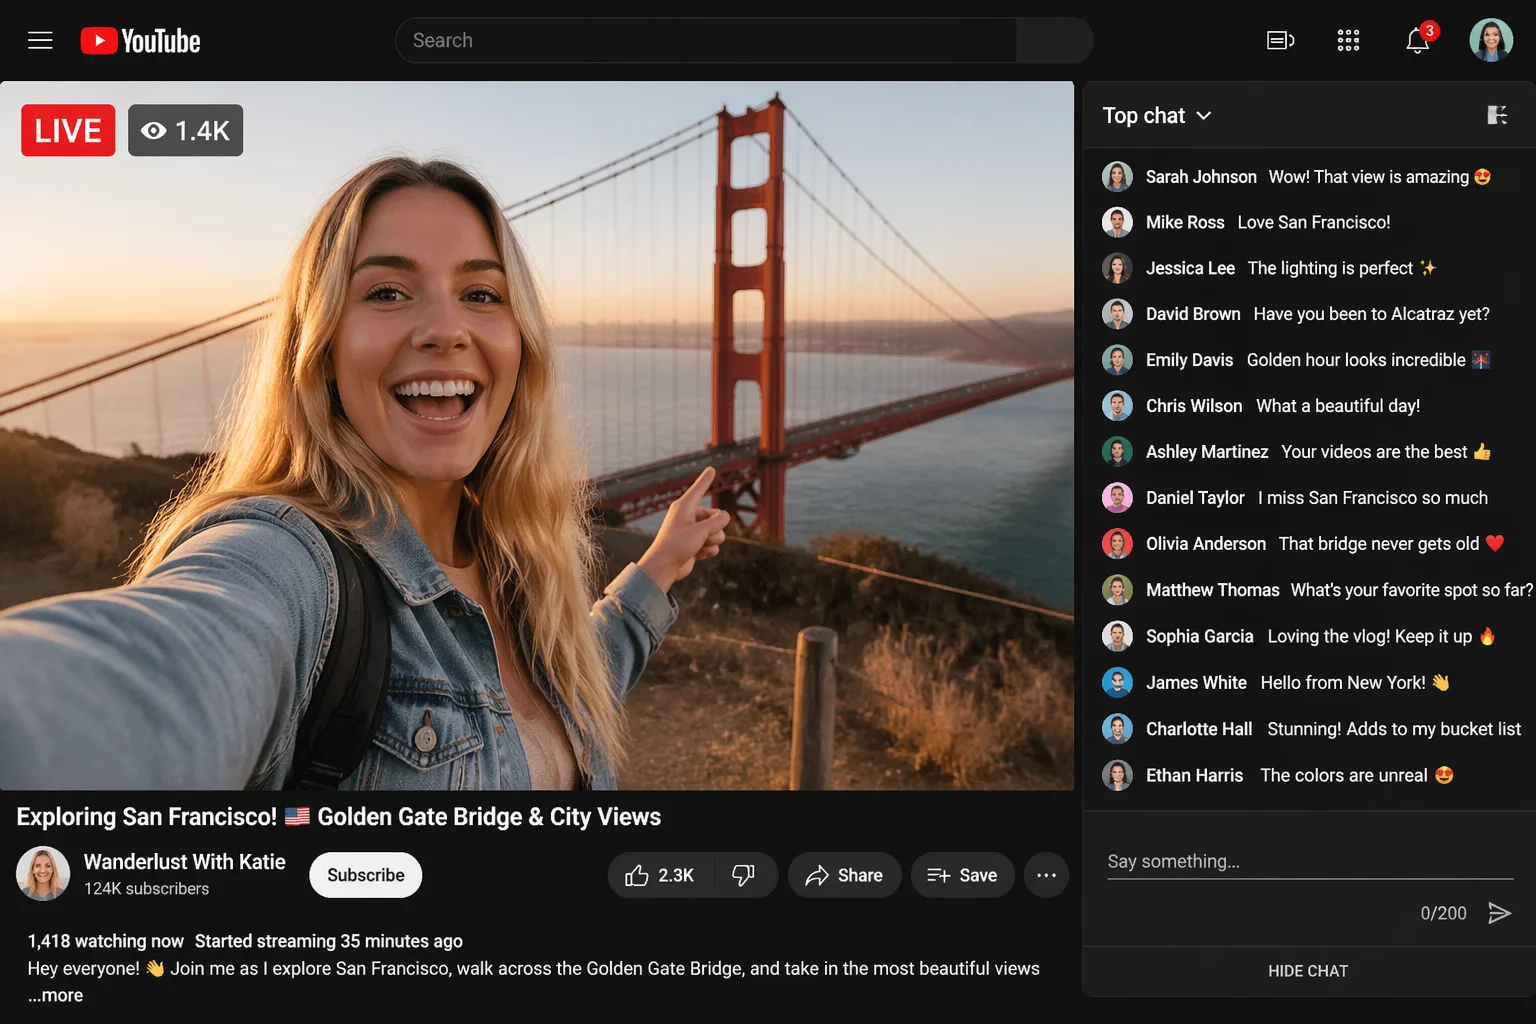Open the YouTube apps grid

[x=1348, y=41]
